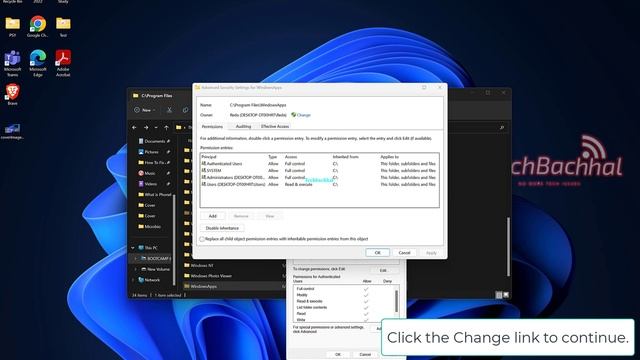
Task: Open Music in Explorer sidebar
Action: point(149,173)
